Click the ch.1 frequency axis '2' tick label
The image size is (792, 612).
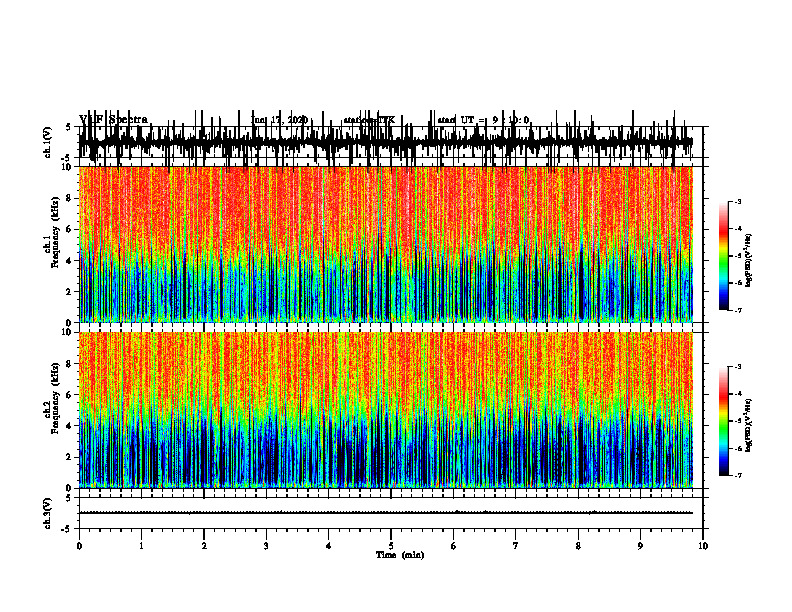point(70,291)
